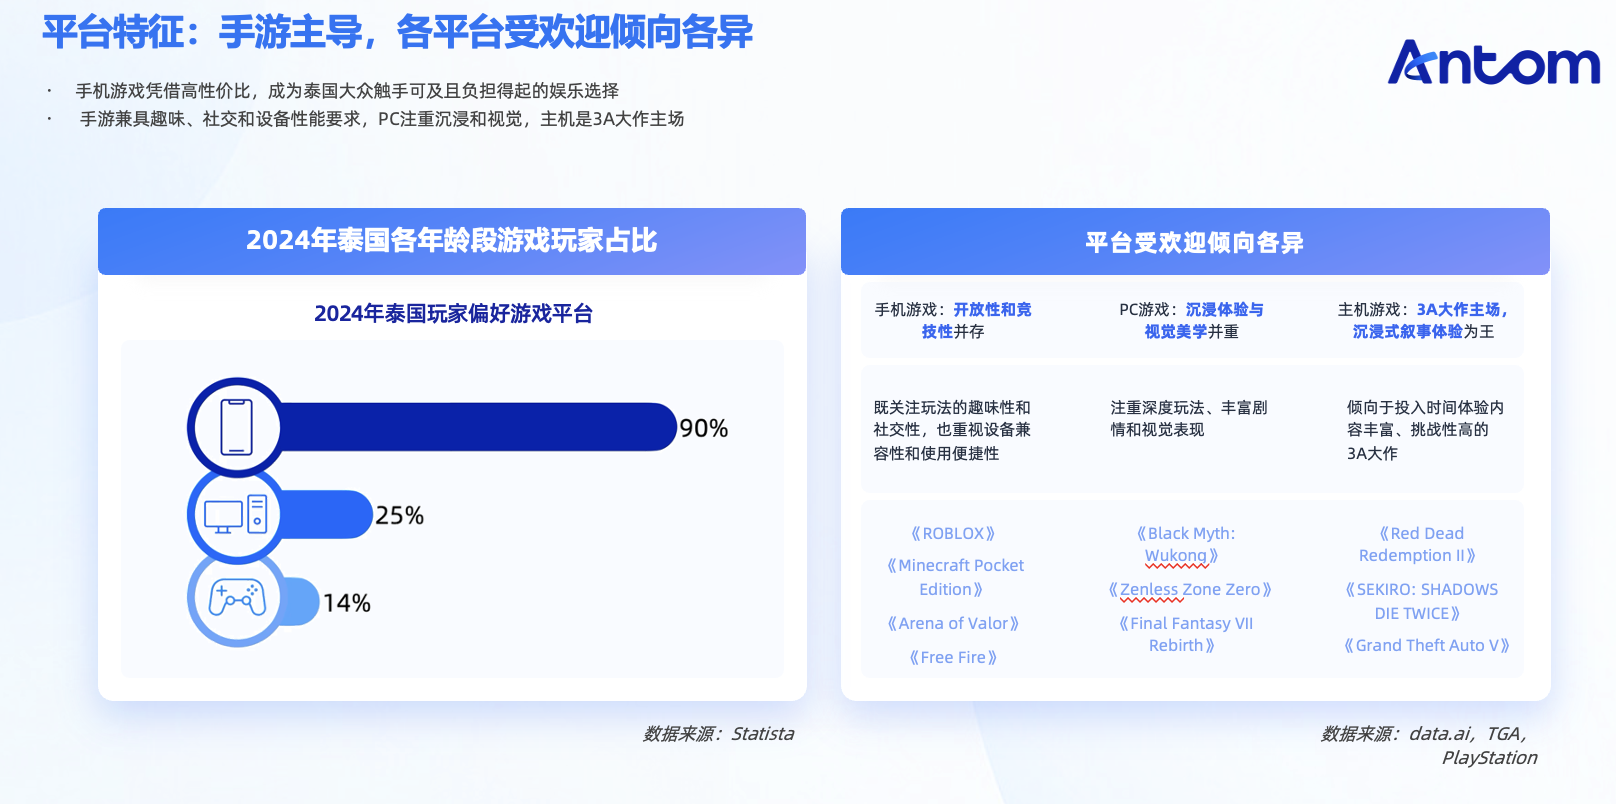The height and width of the screenshot is (804, 1616).
Task: Click the 《Arena of Valor》 title
Action: [x=953, y=623]
